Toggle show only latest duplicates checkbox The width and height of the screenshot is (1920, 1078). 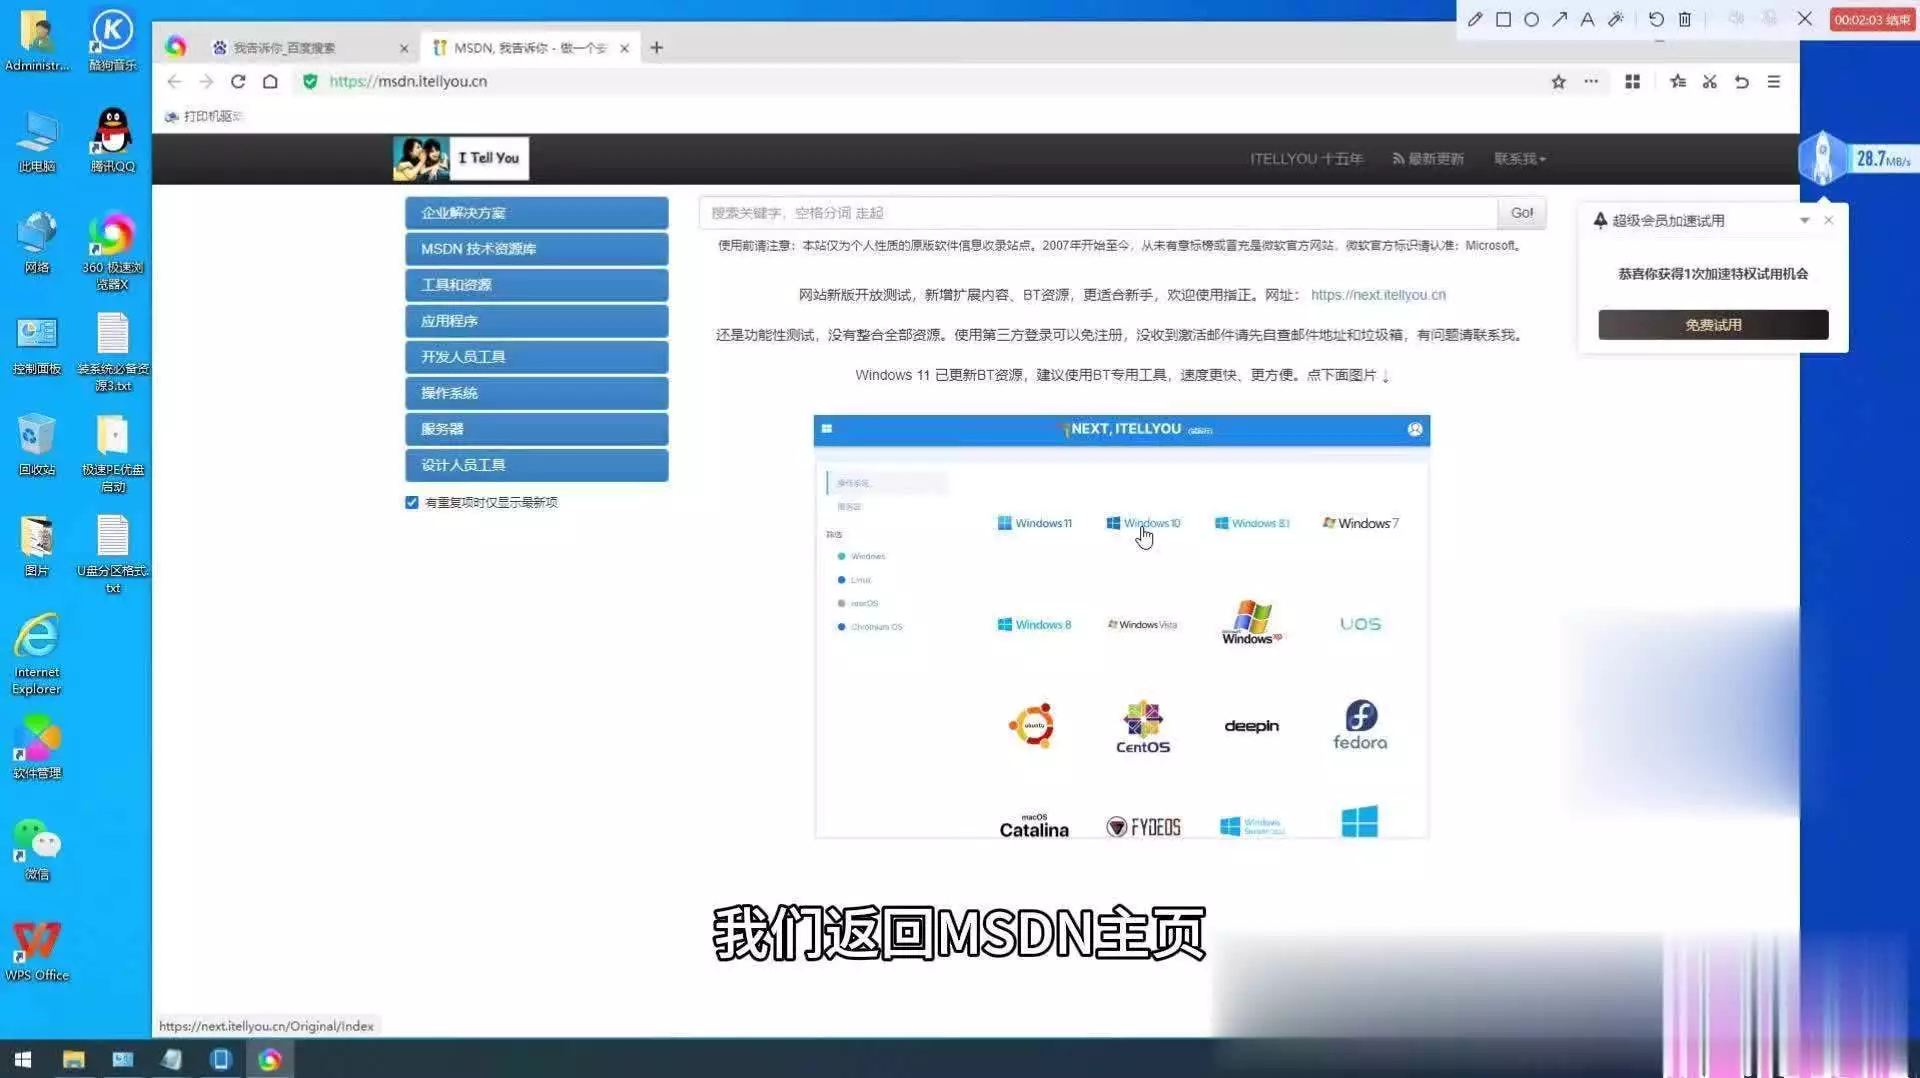[412, 502]
